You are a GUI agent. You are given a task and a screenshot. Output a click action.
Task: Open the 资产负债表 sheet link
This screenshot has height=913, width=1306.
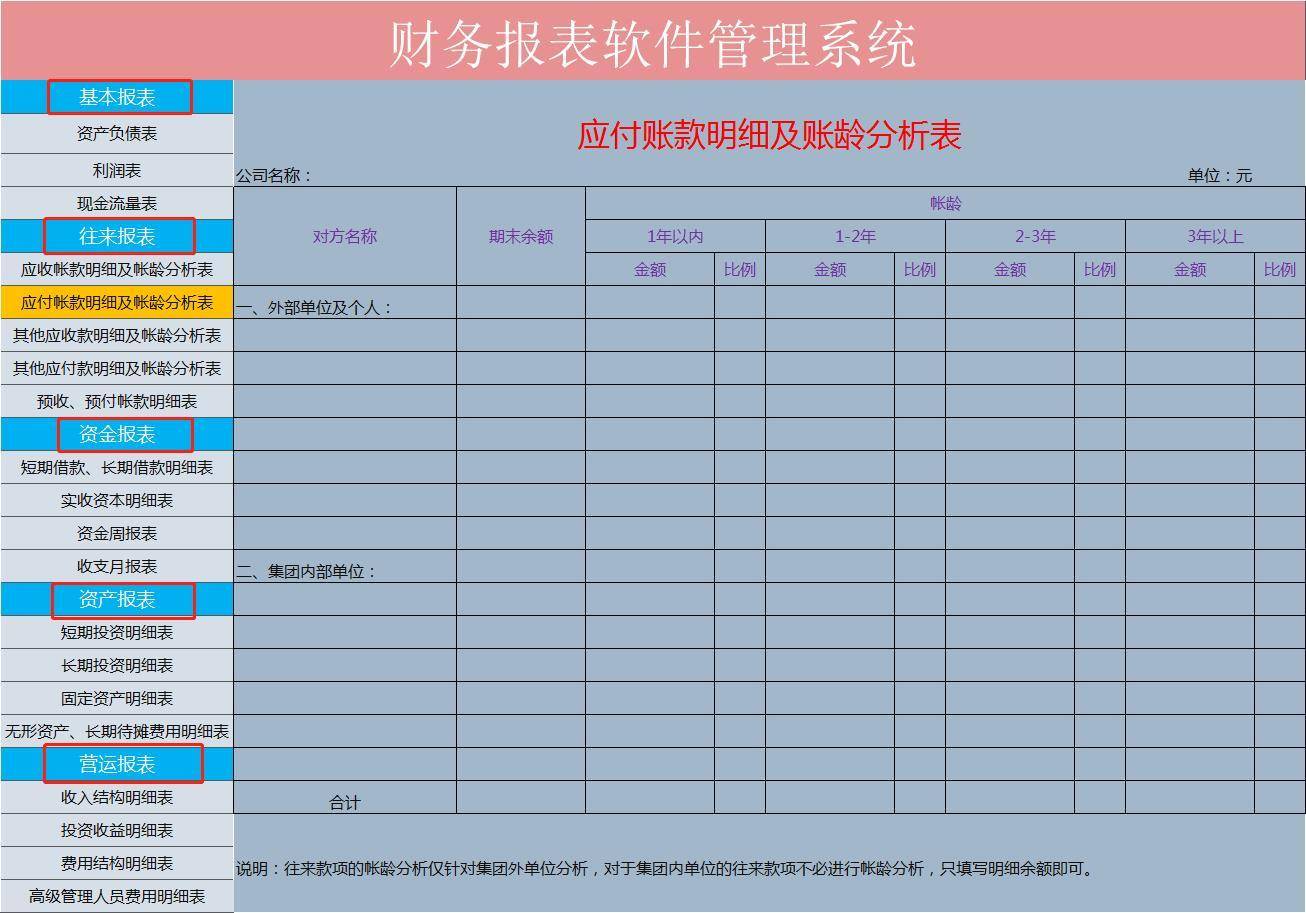(117, 134)
